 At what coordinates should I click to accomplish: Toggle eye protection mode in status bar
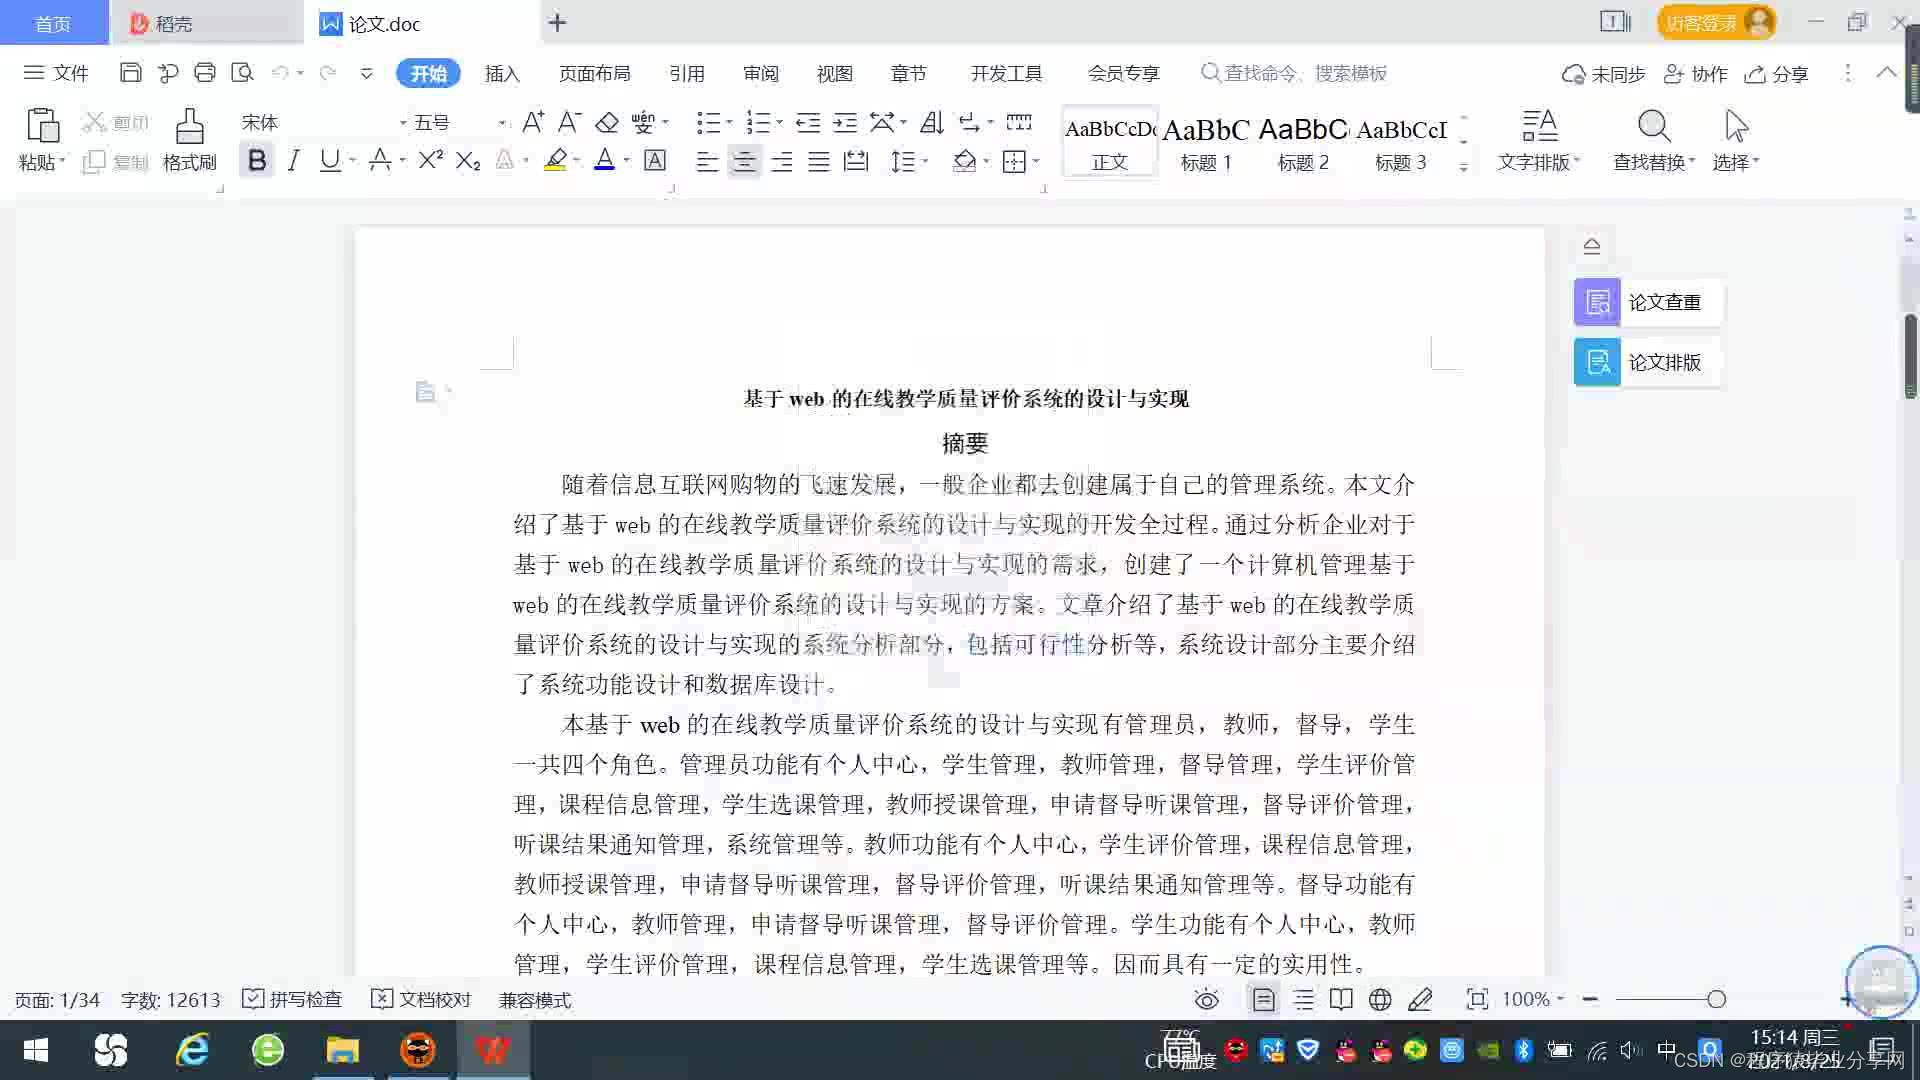click(1207, 999)
